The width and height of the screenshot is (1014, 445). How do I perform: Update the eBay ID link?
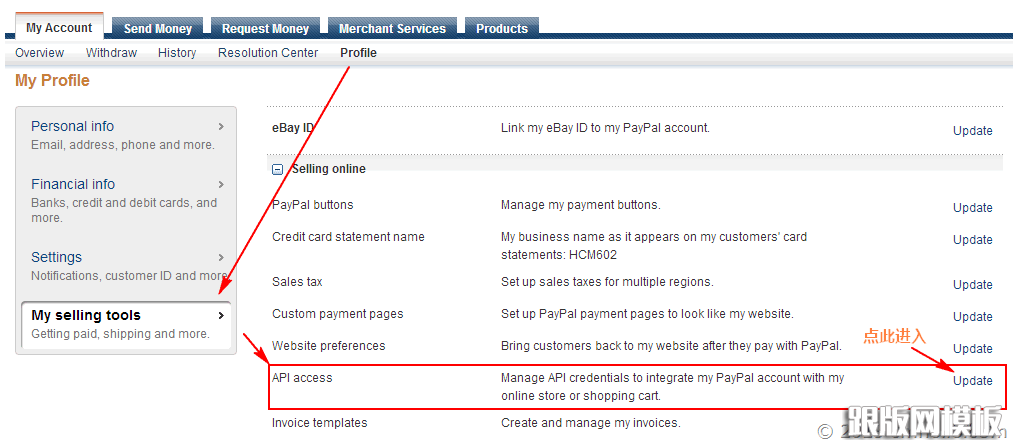point(973,131)
